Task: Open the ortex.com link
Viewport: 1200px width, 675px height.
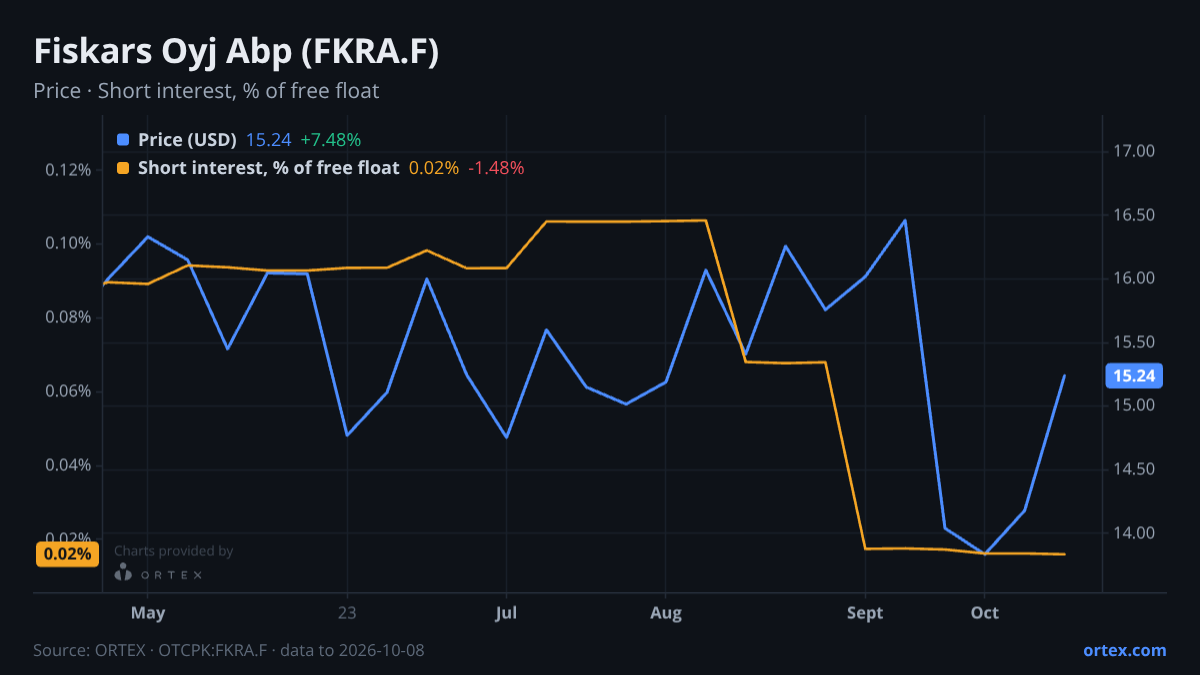Action: pos(1125,650)
